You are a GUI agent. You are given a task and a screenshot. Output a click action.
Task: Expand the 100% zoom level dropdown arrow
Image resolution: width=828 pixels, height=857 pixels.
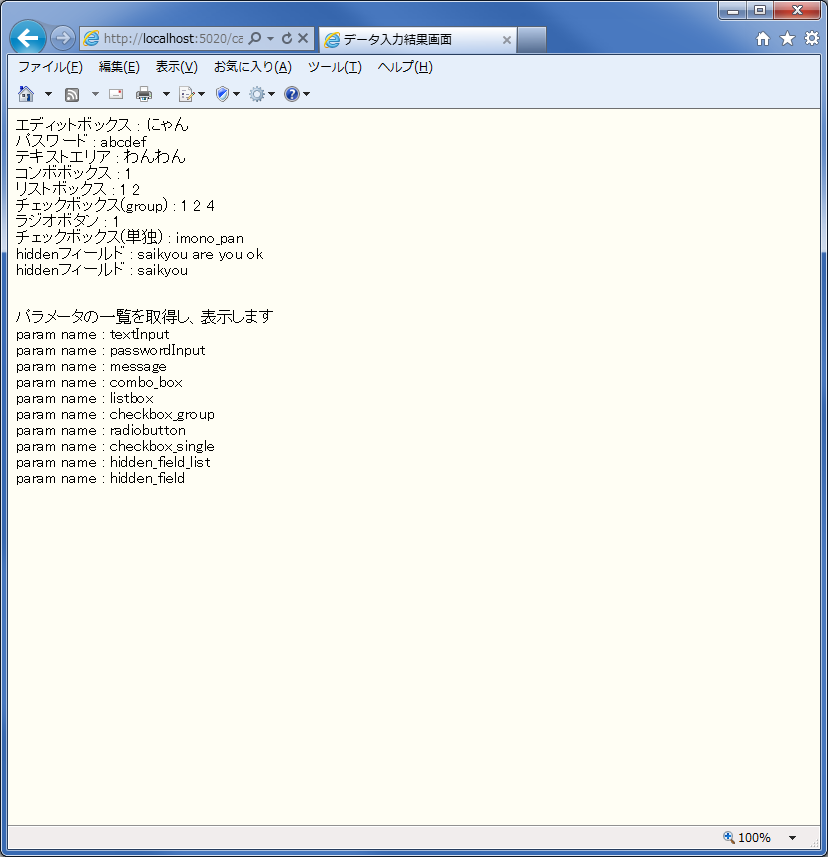[x=792, y=837]
